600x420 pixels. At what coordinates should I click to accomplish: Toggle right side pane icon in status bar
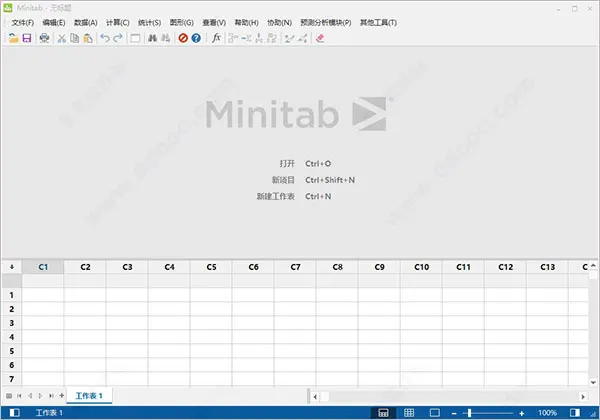tap(575, 413)
